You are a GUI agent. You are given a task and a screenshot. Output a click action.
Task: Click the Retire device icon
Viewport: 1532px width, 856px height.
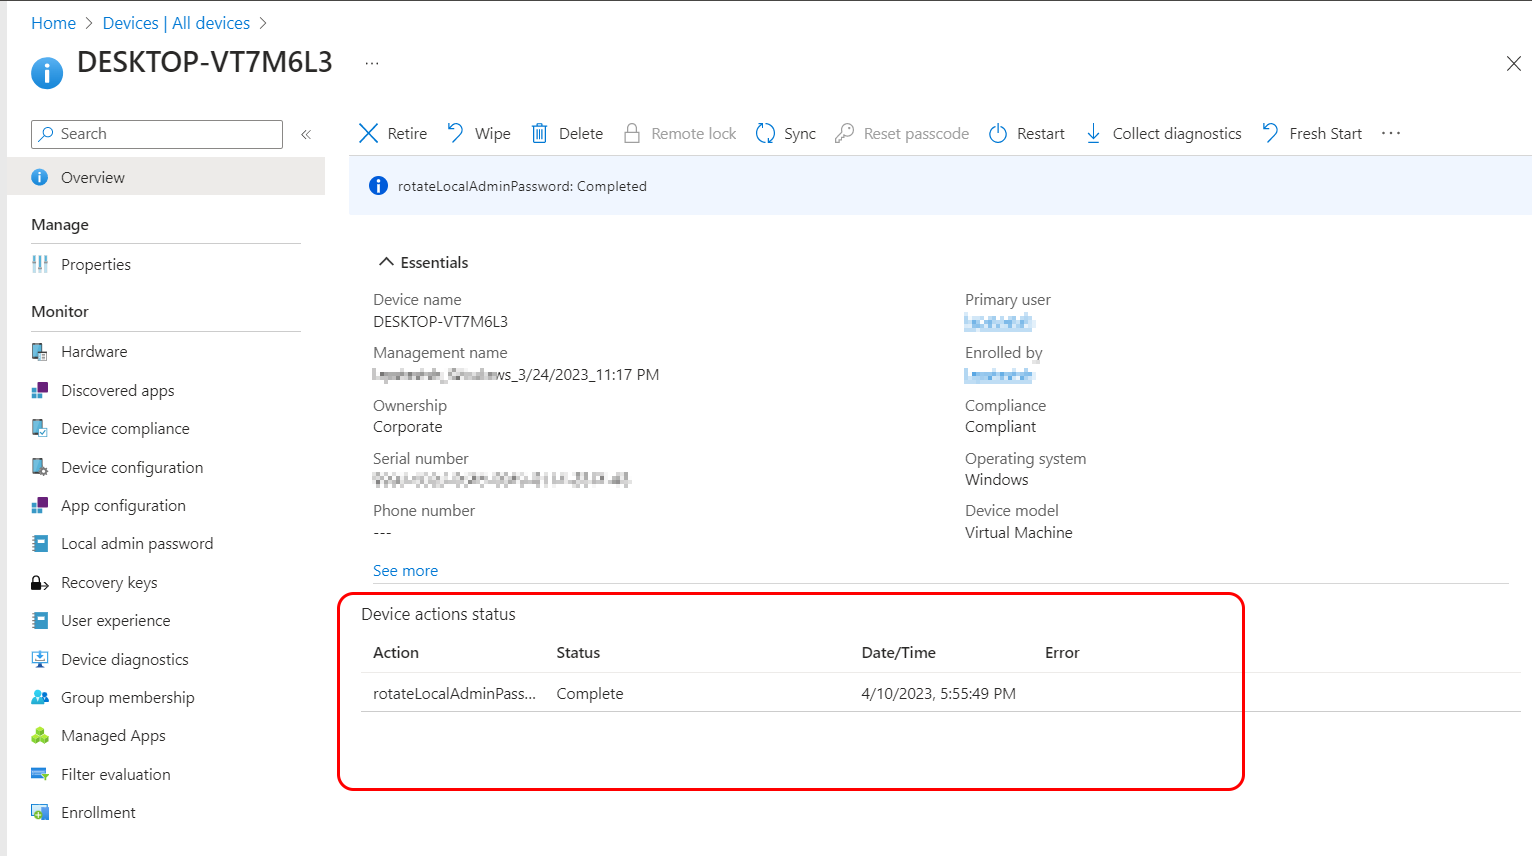[x=368, y=133]
